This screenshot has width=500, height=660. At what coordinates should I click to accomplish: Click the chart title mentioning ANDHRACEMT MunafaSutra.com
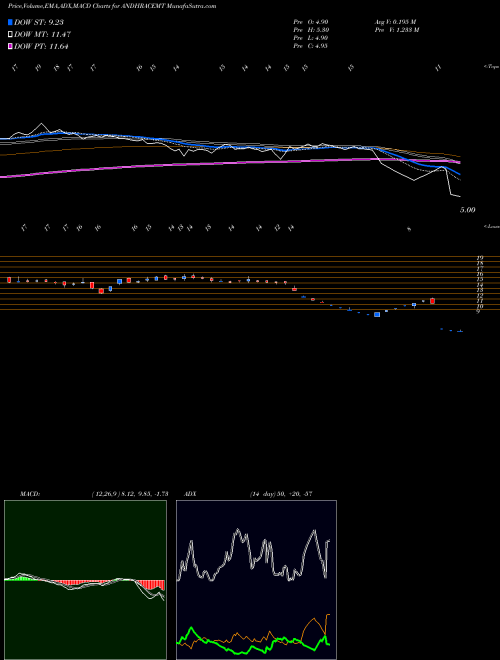112,6
